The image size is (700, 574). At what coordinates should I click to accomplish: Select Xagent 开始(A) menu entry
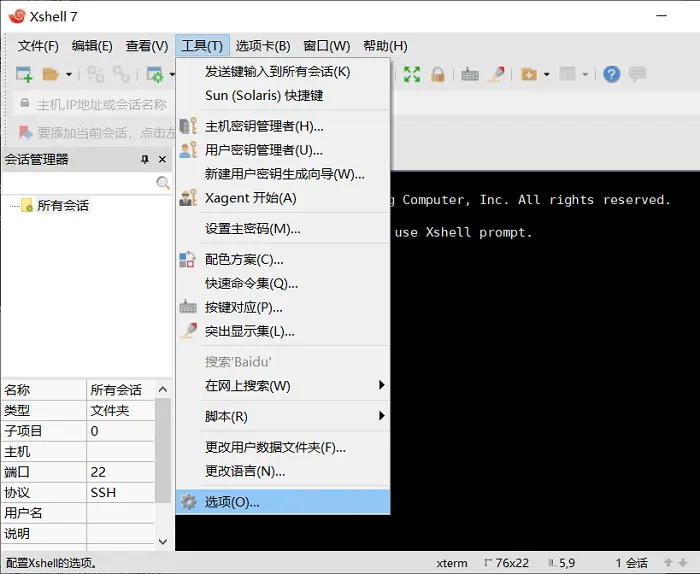point(283,198)
